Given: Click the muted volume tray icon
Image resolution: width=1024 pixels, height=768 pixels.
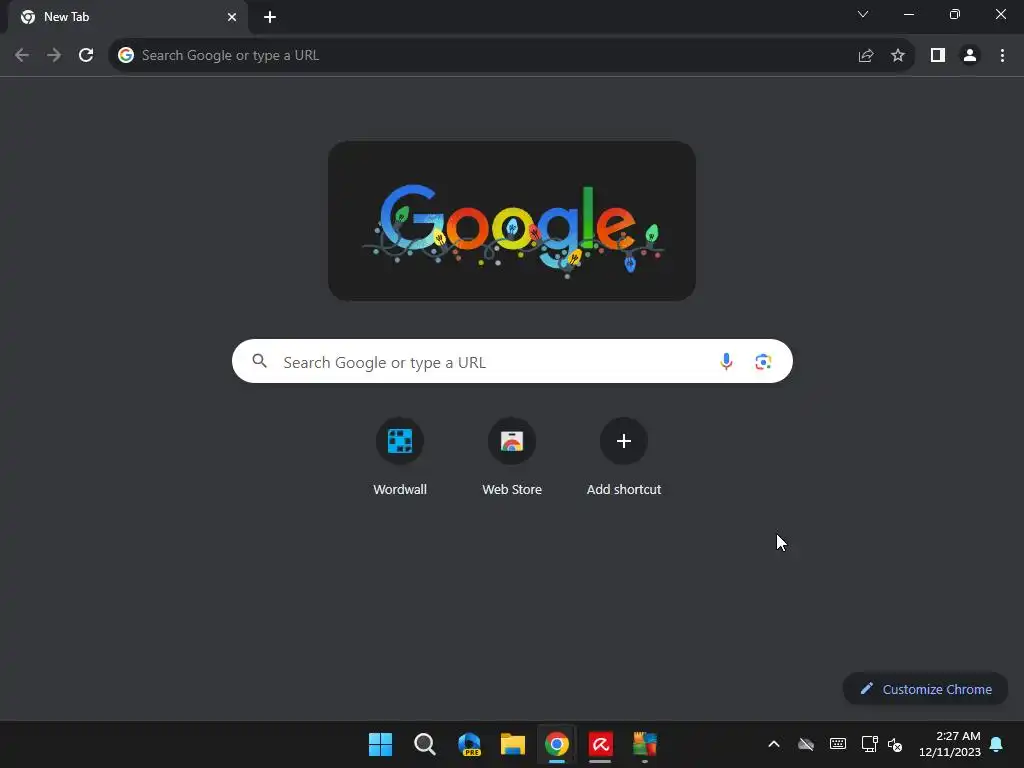Looking at the screenshot, I should coord(895,744).
